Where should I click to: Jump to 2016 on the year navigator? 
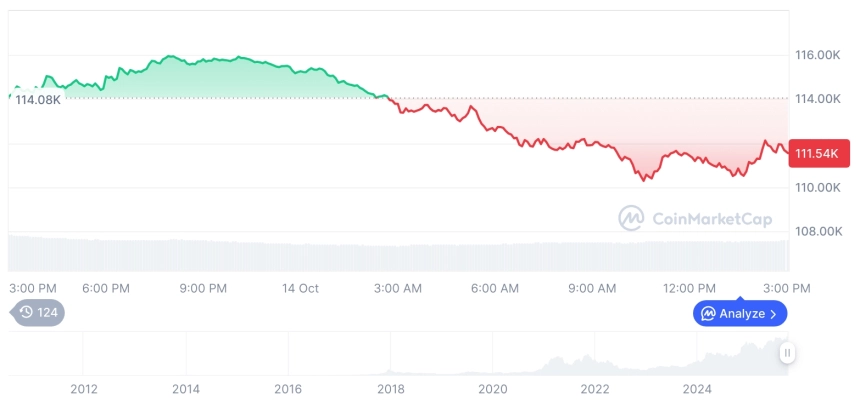(x=288, y=388)
